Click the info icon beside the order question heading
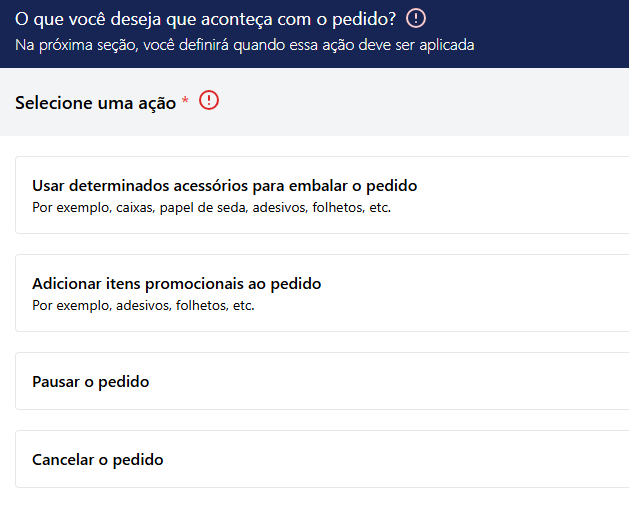The width and height of the screenshot is (629, 514). pyautogui.click(x=416, y=18)
